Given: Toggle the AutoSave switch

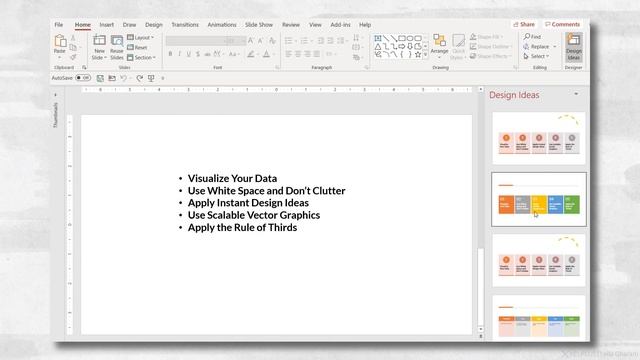Looking at the screenshot, I should coord(83,78).
